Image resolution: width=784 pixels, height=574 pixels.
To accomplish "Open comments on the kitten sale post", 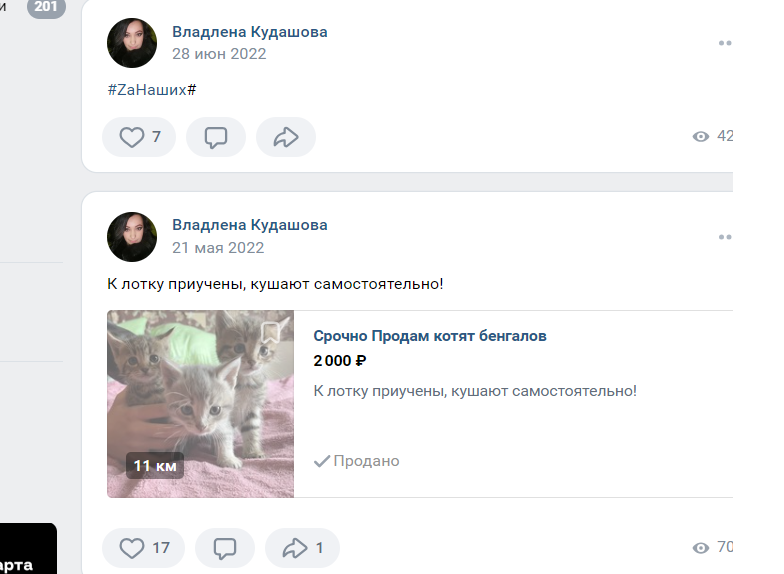I will 224,548.
